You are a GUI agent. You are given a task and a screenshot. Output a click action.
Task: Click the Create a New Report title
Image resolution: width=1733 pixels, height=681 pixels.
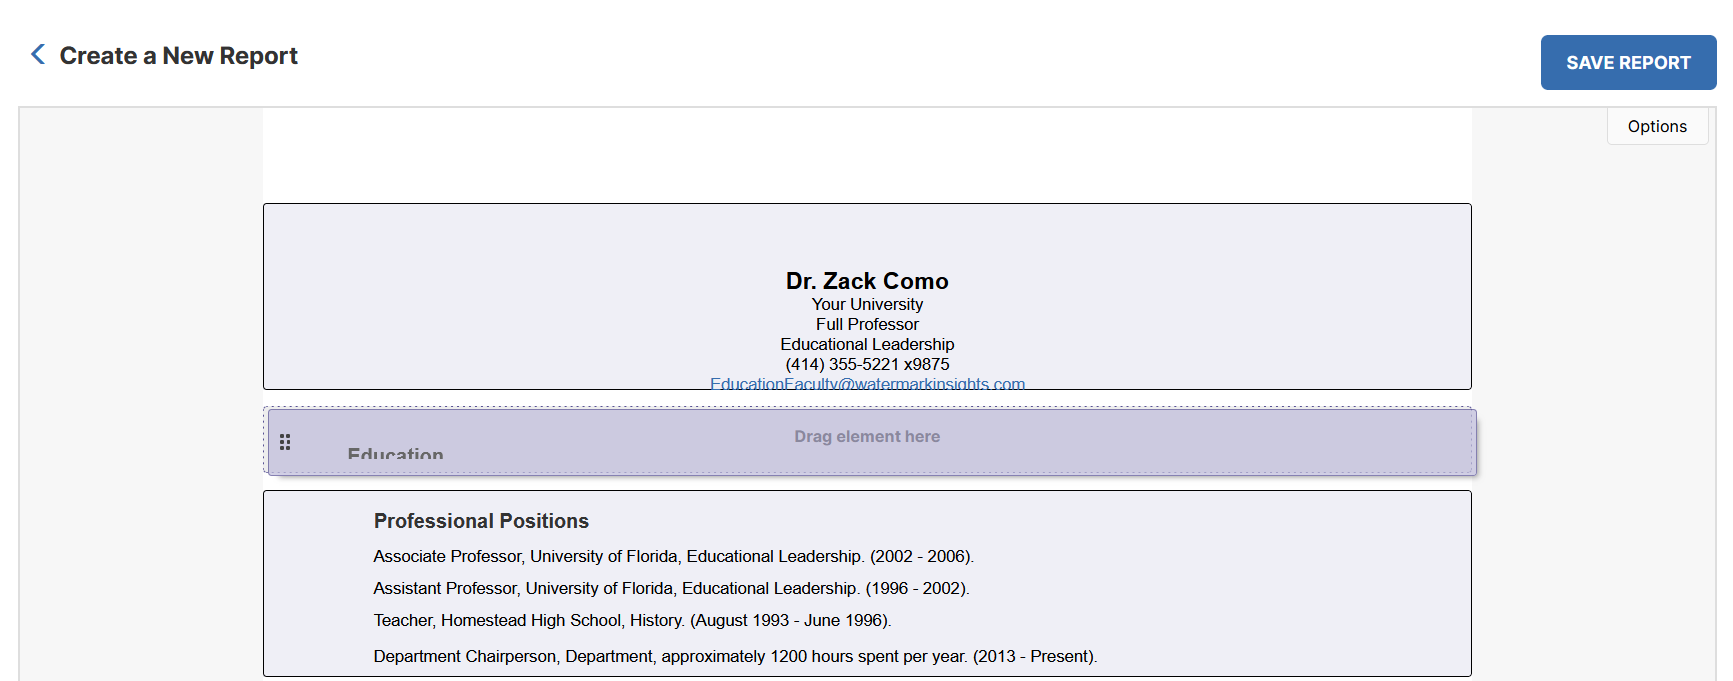179,56
